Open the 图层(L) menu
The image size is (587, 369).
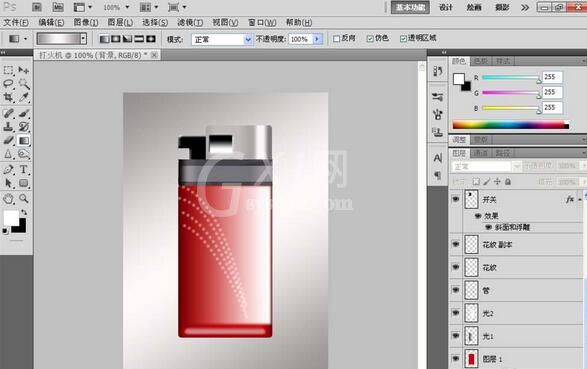[x=120, y=22]
